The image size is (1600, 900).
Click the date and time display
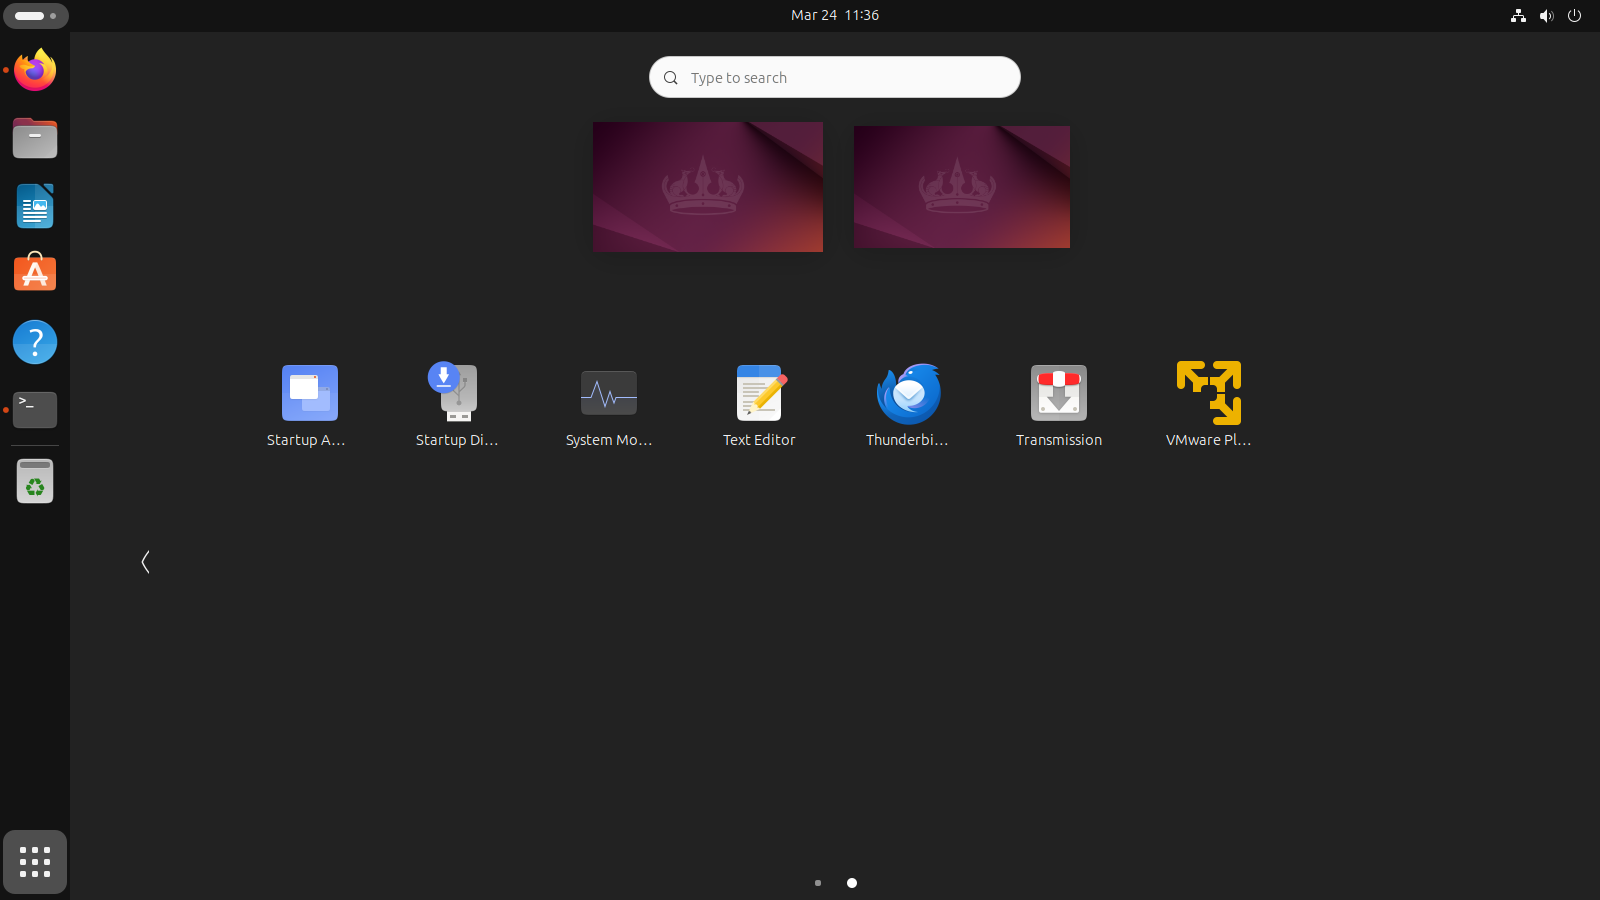pyautogui.click(x=835, y=15)
